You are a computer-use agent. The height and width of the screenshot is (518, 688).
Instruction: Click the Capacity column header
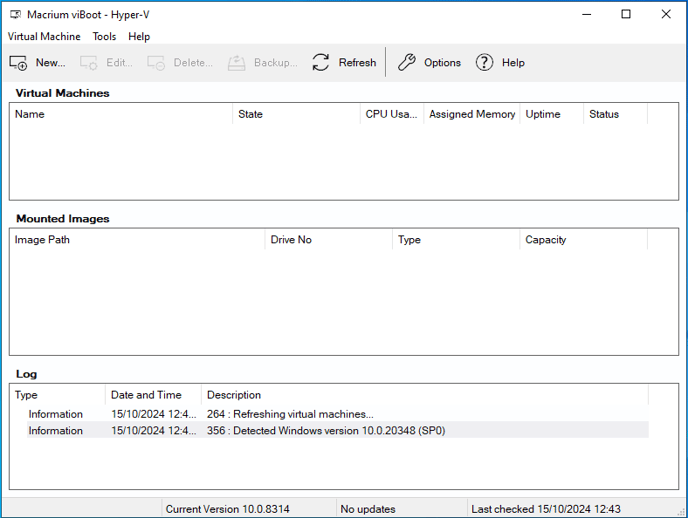click(584, 239)
